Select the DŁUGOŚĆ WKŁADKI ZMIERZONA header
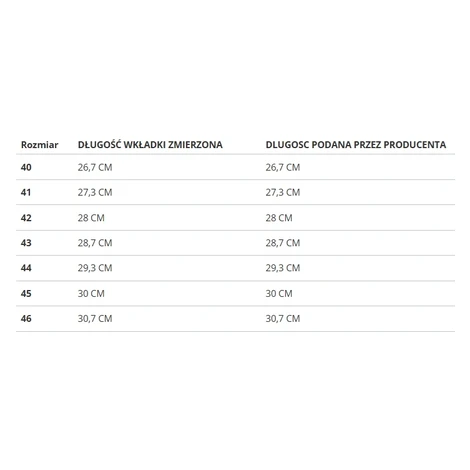 tap(150, 144)
